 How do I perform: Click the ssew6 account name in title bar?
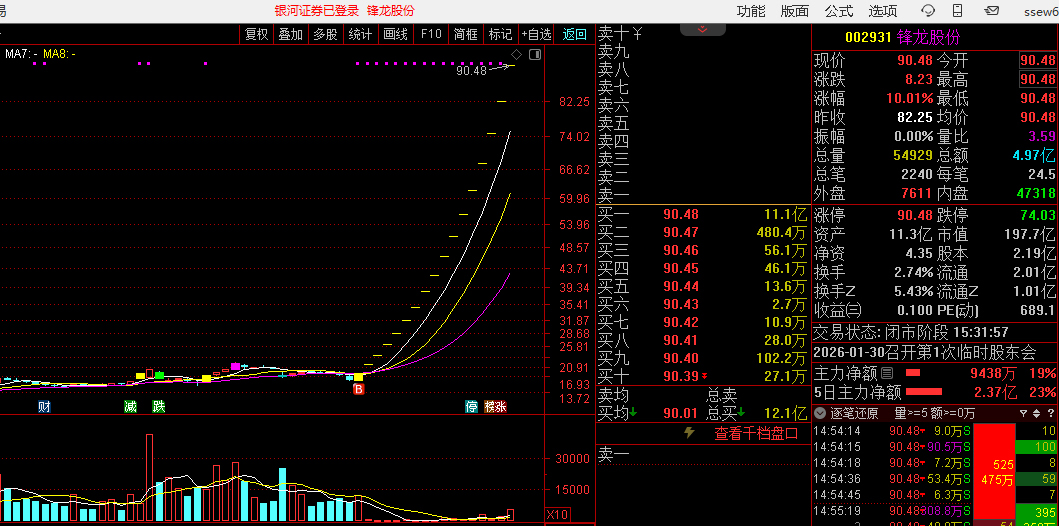coord(1041,11)
